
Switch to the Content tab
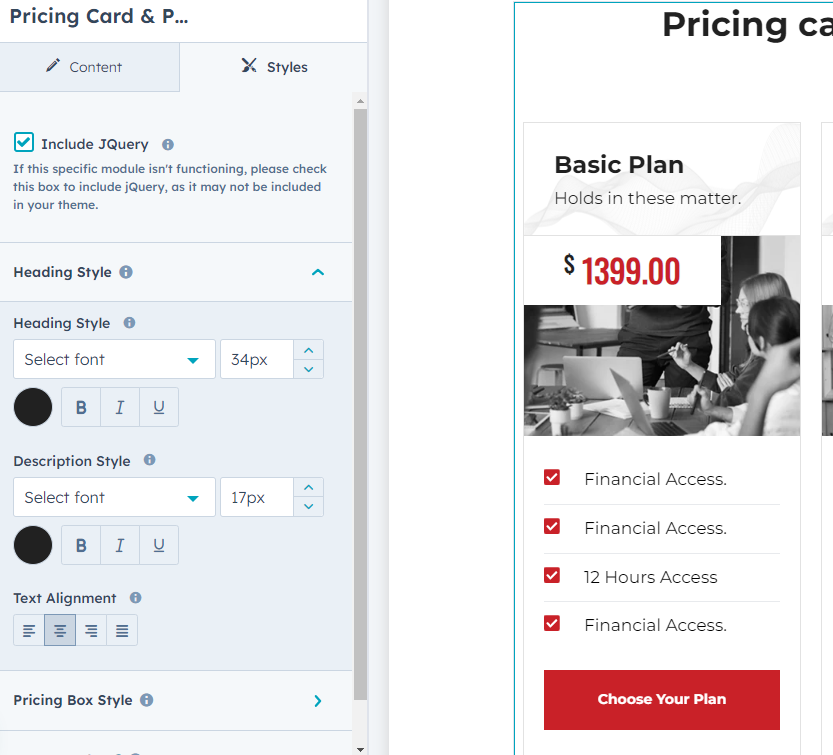pos(89,67)
